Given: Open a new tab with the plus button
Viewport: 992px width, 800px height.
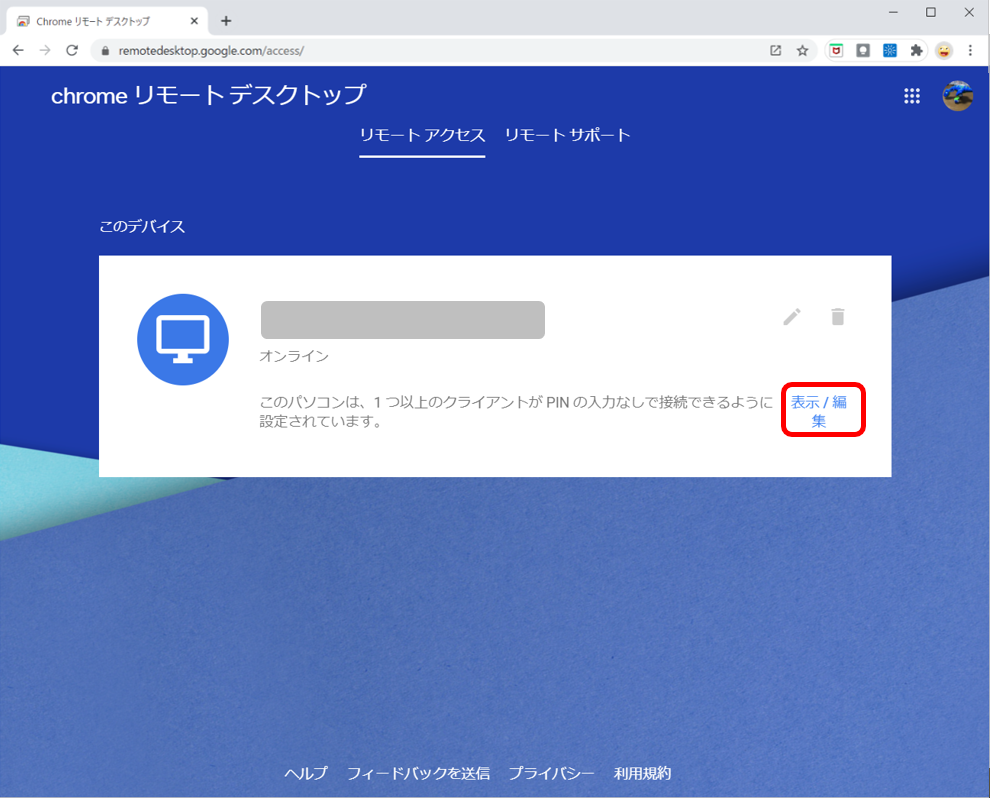Looking at the screenshot, I should click(226, 21).
